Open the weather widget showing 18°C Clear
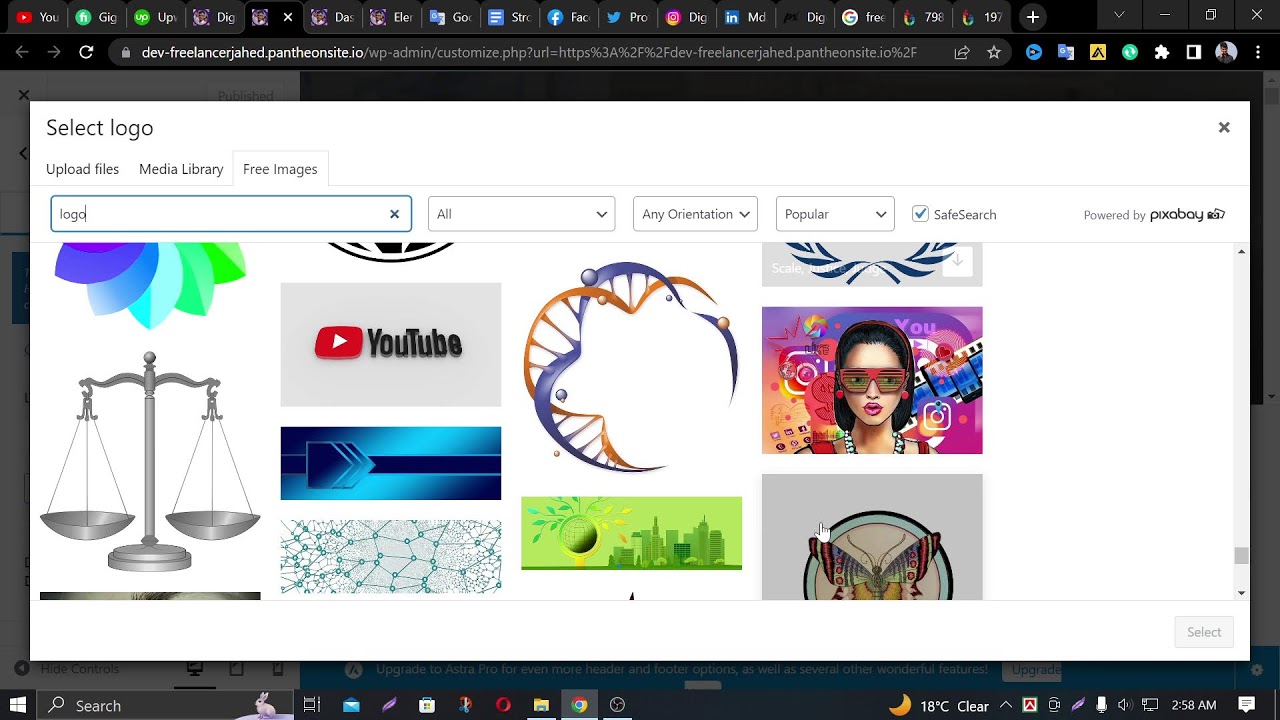 939,705
